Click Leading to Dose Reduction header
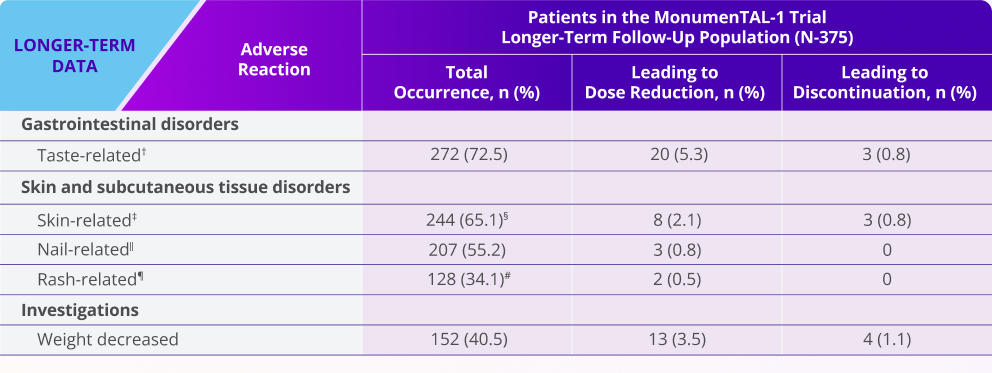 pos(676,83)
